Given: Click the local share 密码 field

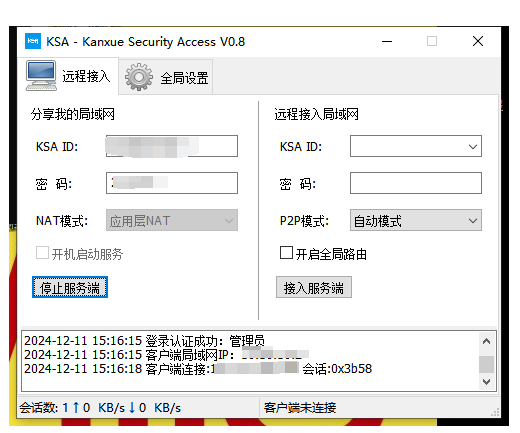Looking at the screenshot, I should (172, 183).
